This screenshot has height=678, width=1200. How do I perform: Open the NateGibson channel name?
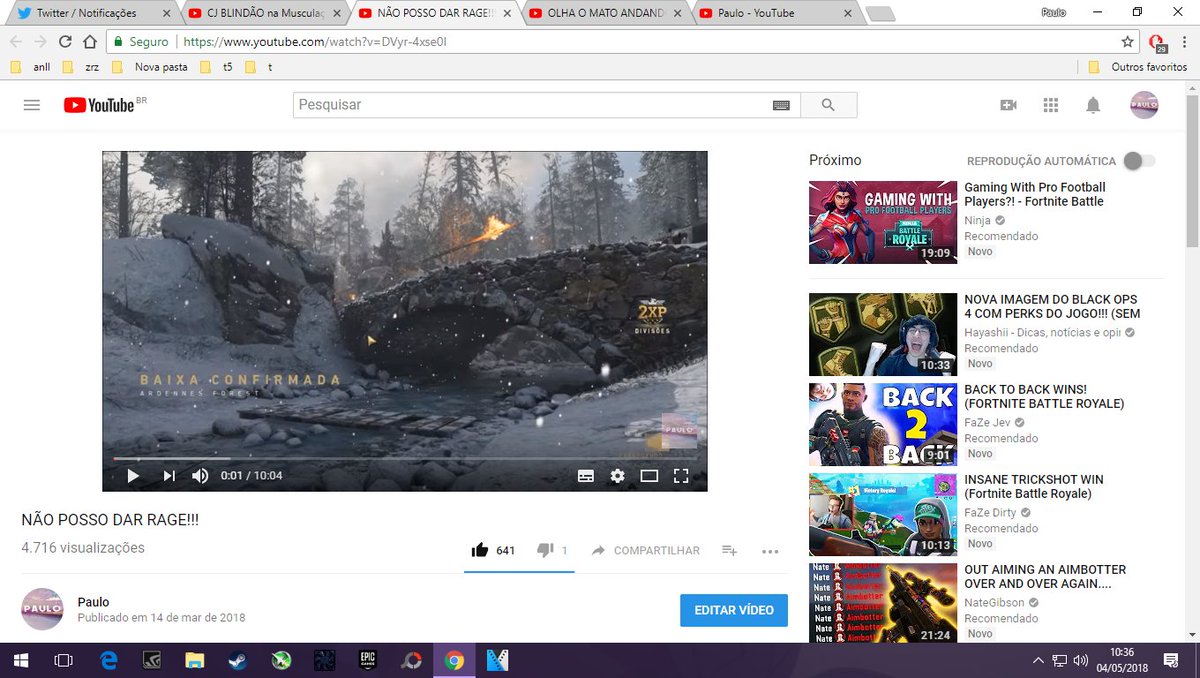click(996, 603)
